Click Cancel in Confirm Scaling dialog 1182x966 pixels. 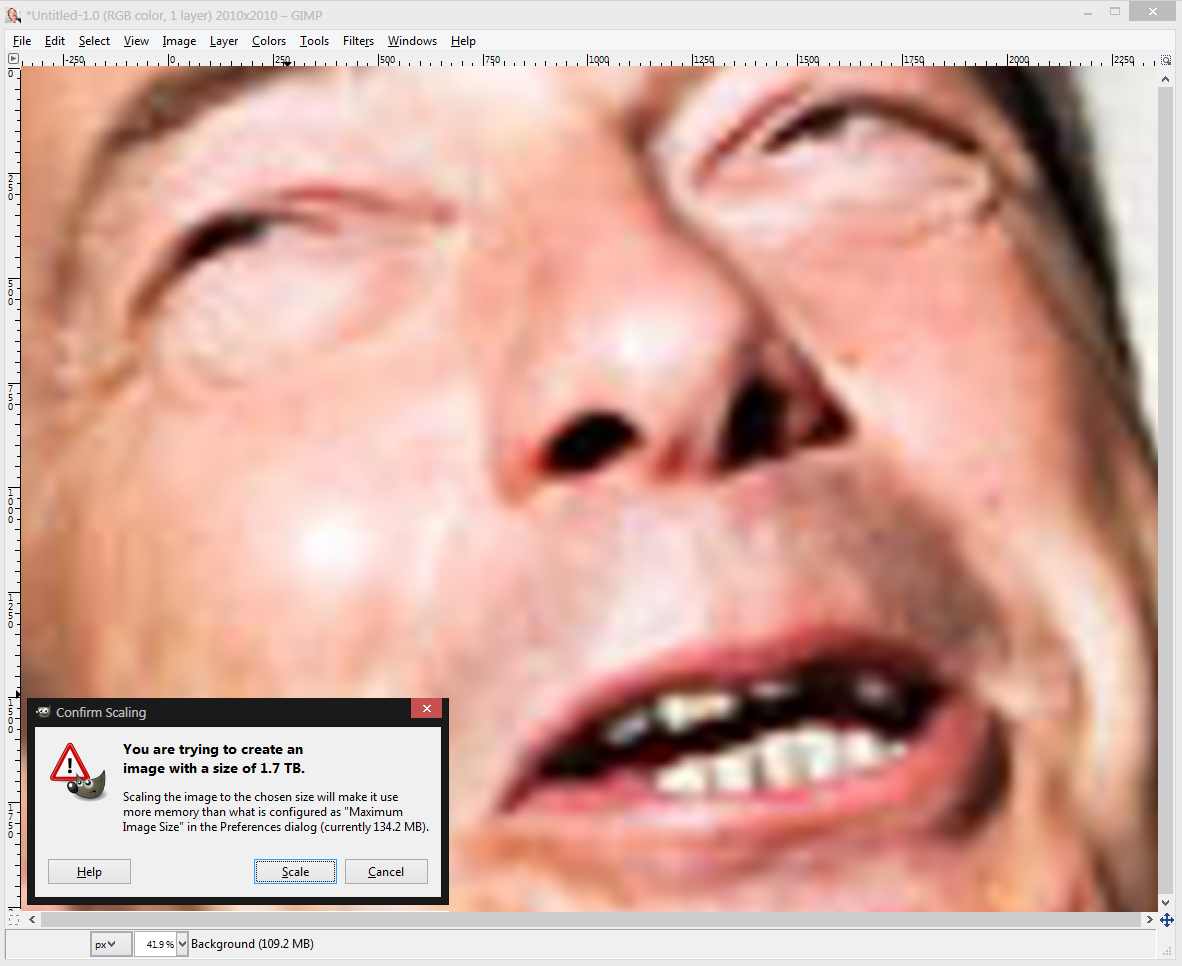(x=386, y=872)
